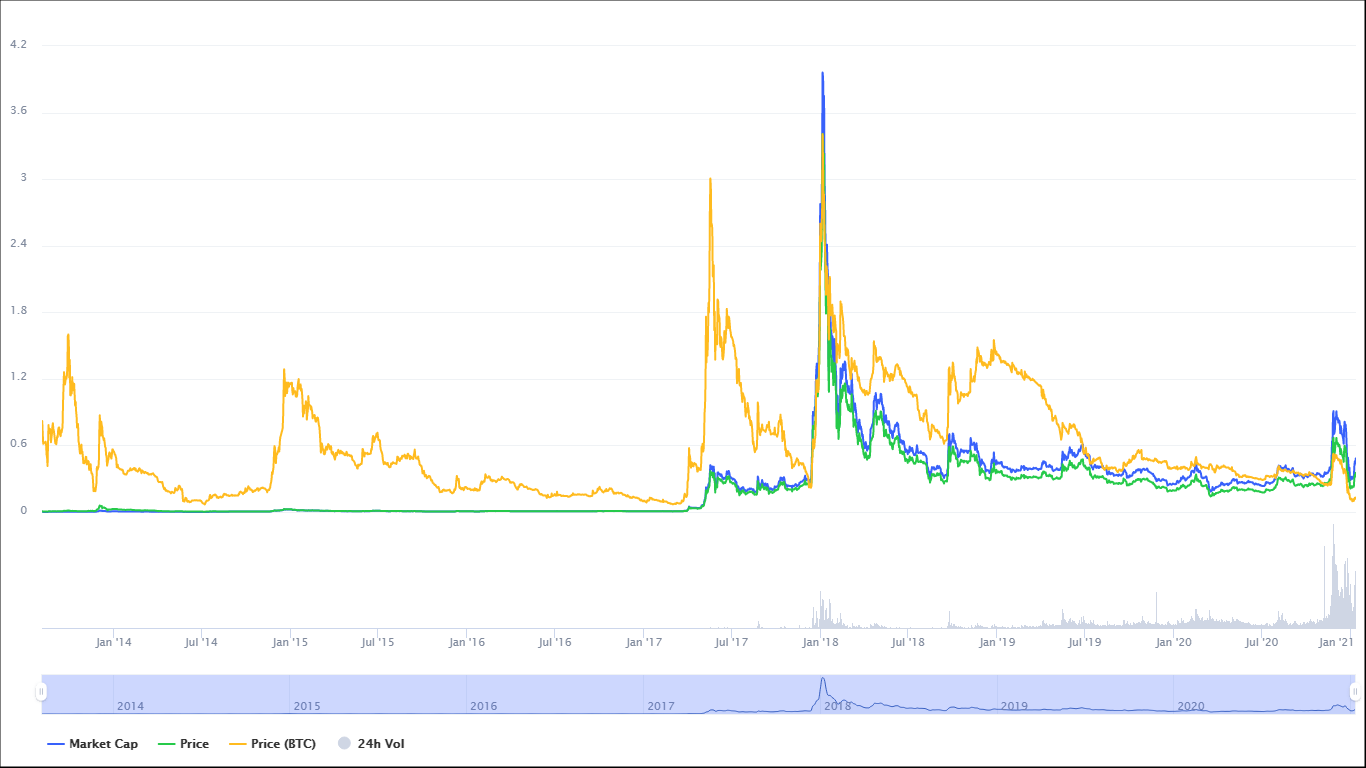Viewport: 1366px width, 768px height.
Task: Toggle the Price series legend entry
Action: tap(184, 744)
